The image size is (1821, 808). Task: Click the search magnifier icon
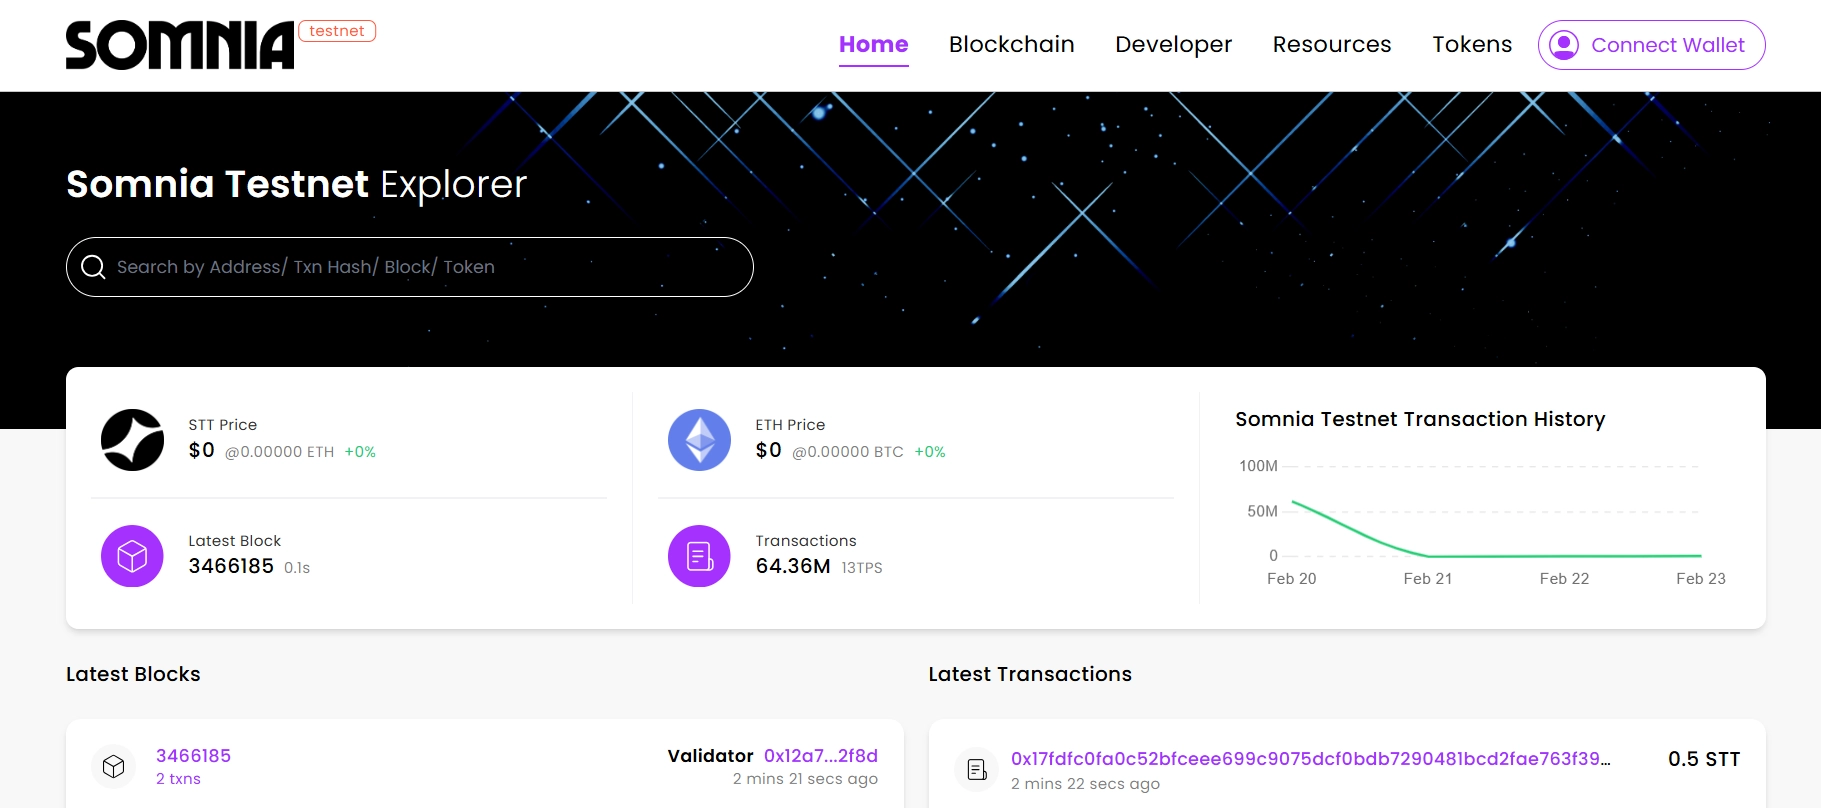click(x=94, y=267)
